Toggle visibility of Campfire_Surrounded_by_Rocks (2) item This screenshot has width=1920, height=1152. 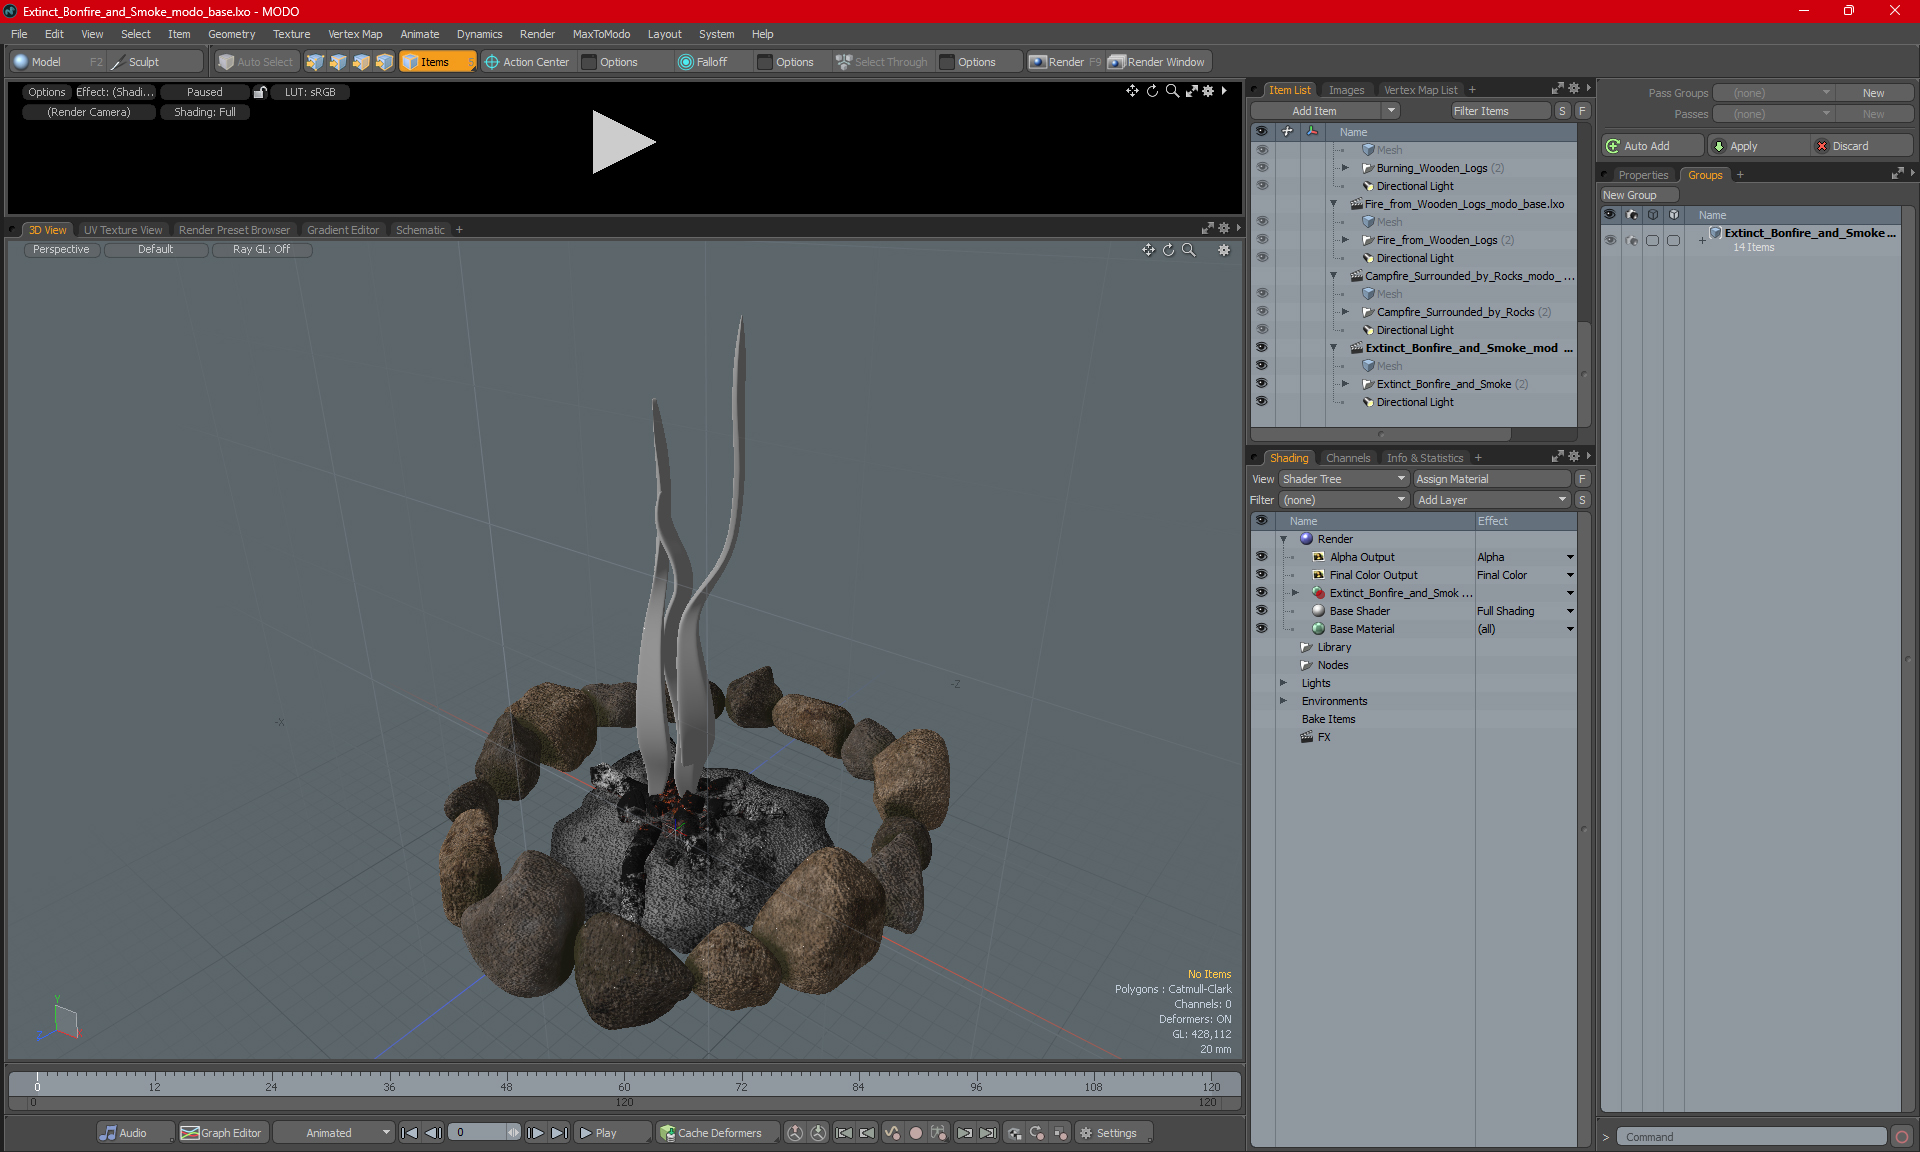point(1262,312)
